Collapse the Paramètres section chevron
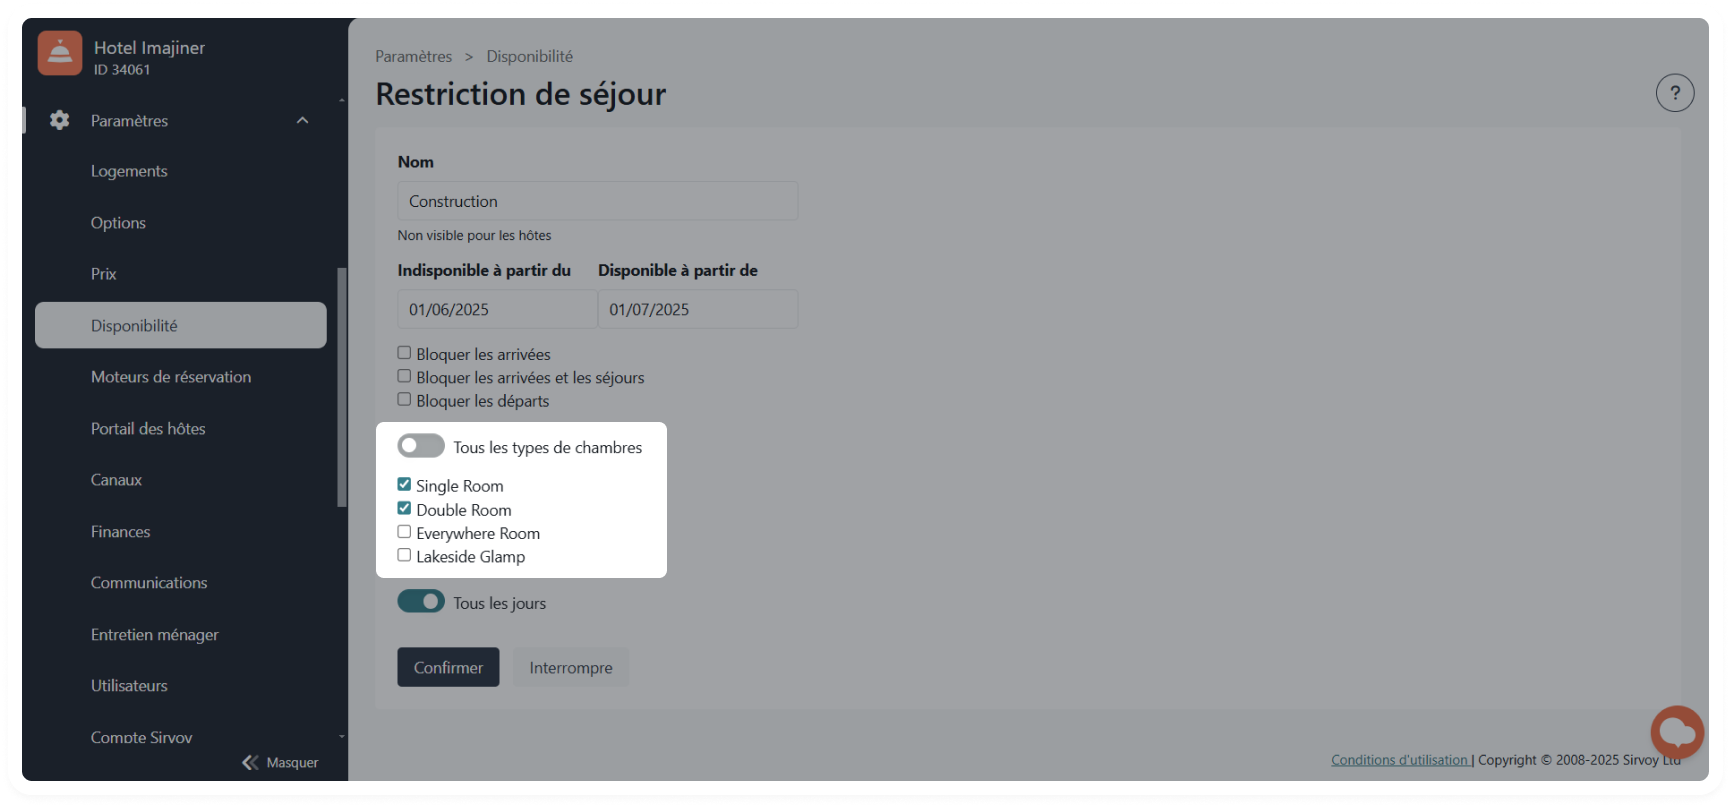Image resolution: width=1731 pixels, height=807 pixels. (302, 120)
